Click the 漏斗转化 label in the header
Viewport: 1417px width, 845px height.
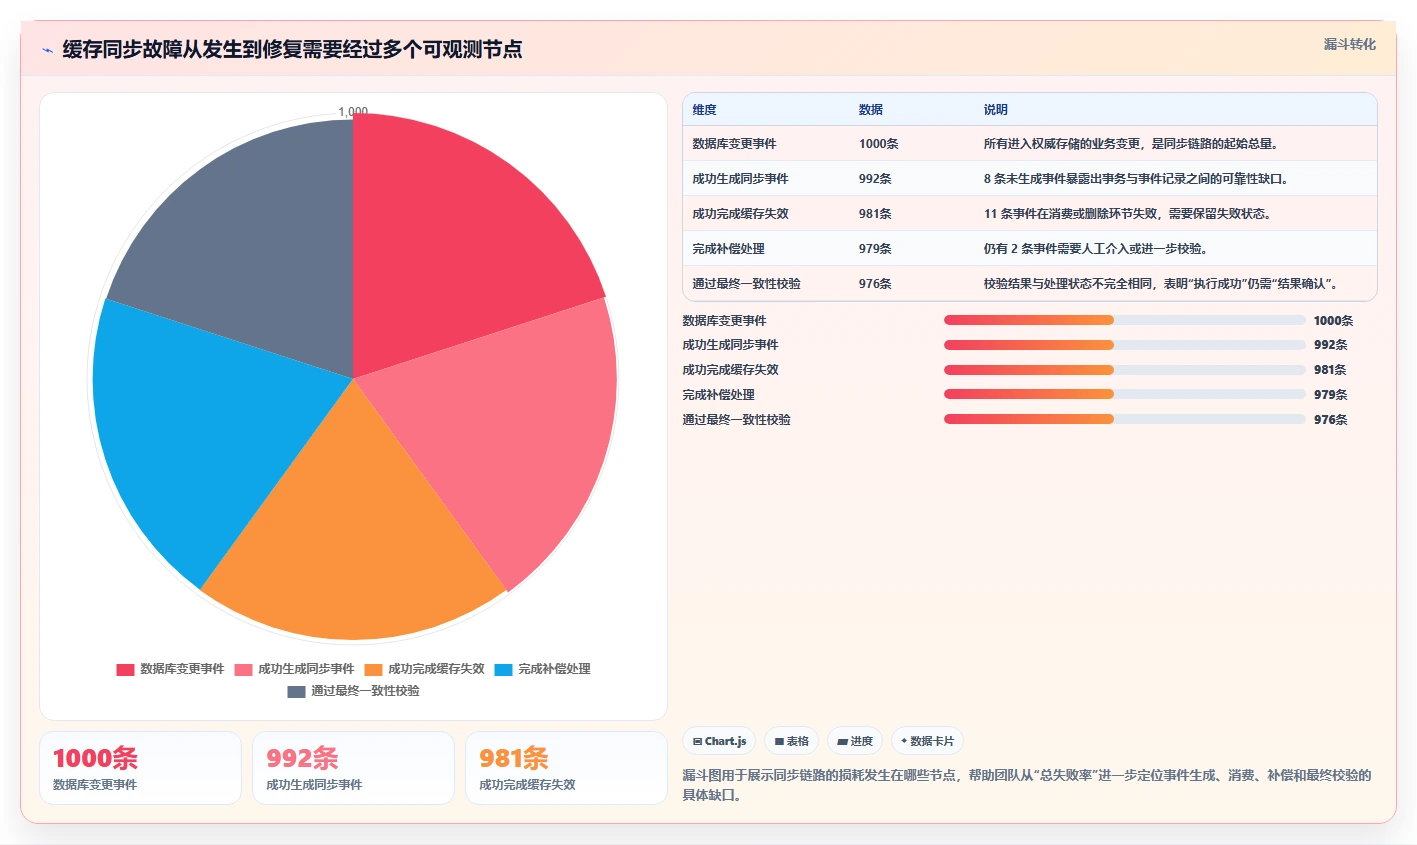click(1349, 44)
